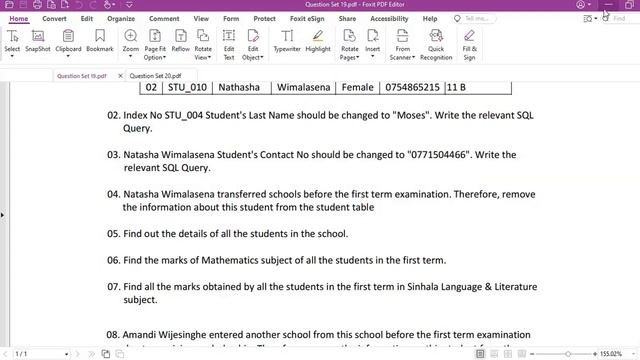The image size is (640, 360).
Task: Select continuous page view mode icon
Action: pos(494,354)
